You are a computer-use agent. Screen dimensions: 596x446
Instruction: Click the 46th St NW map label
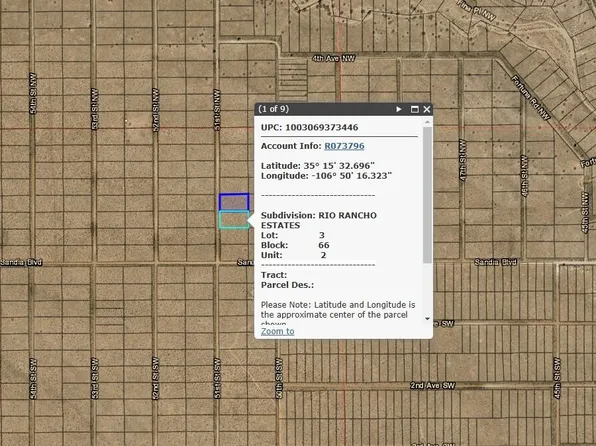[524, 176]
